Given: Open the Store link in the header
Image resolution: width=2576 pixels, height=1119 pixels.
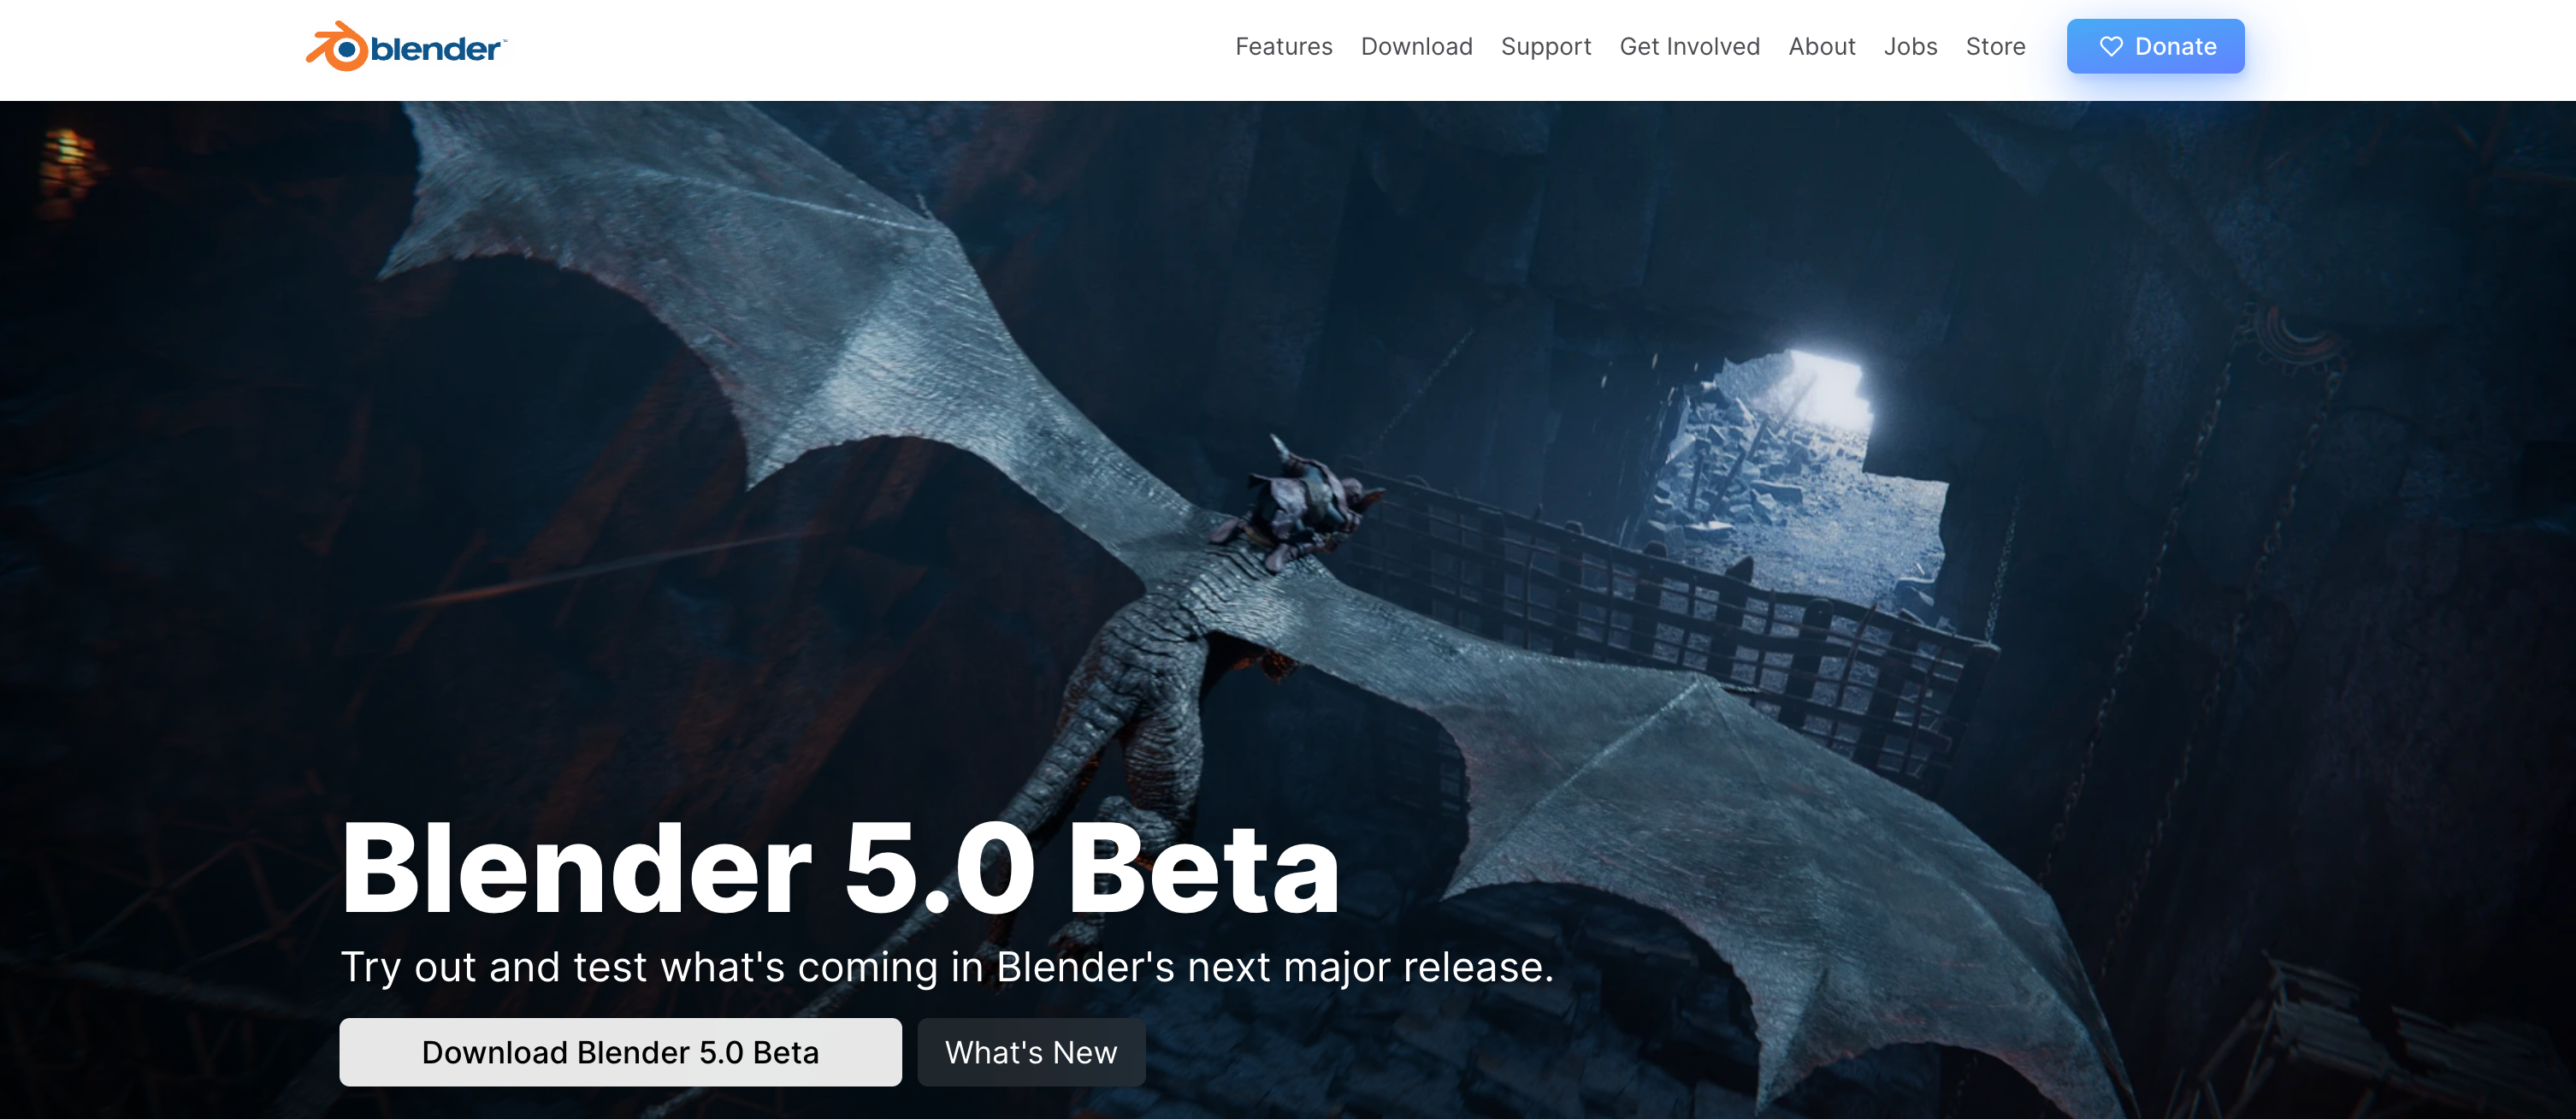Looking at the screenshot, I should [1995, 47].
